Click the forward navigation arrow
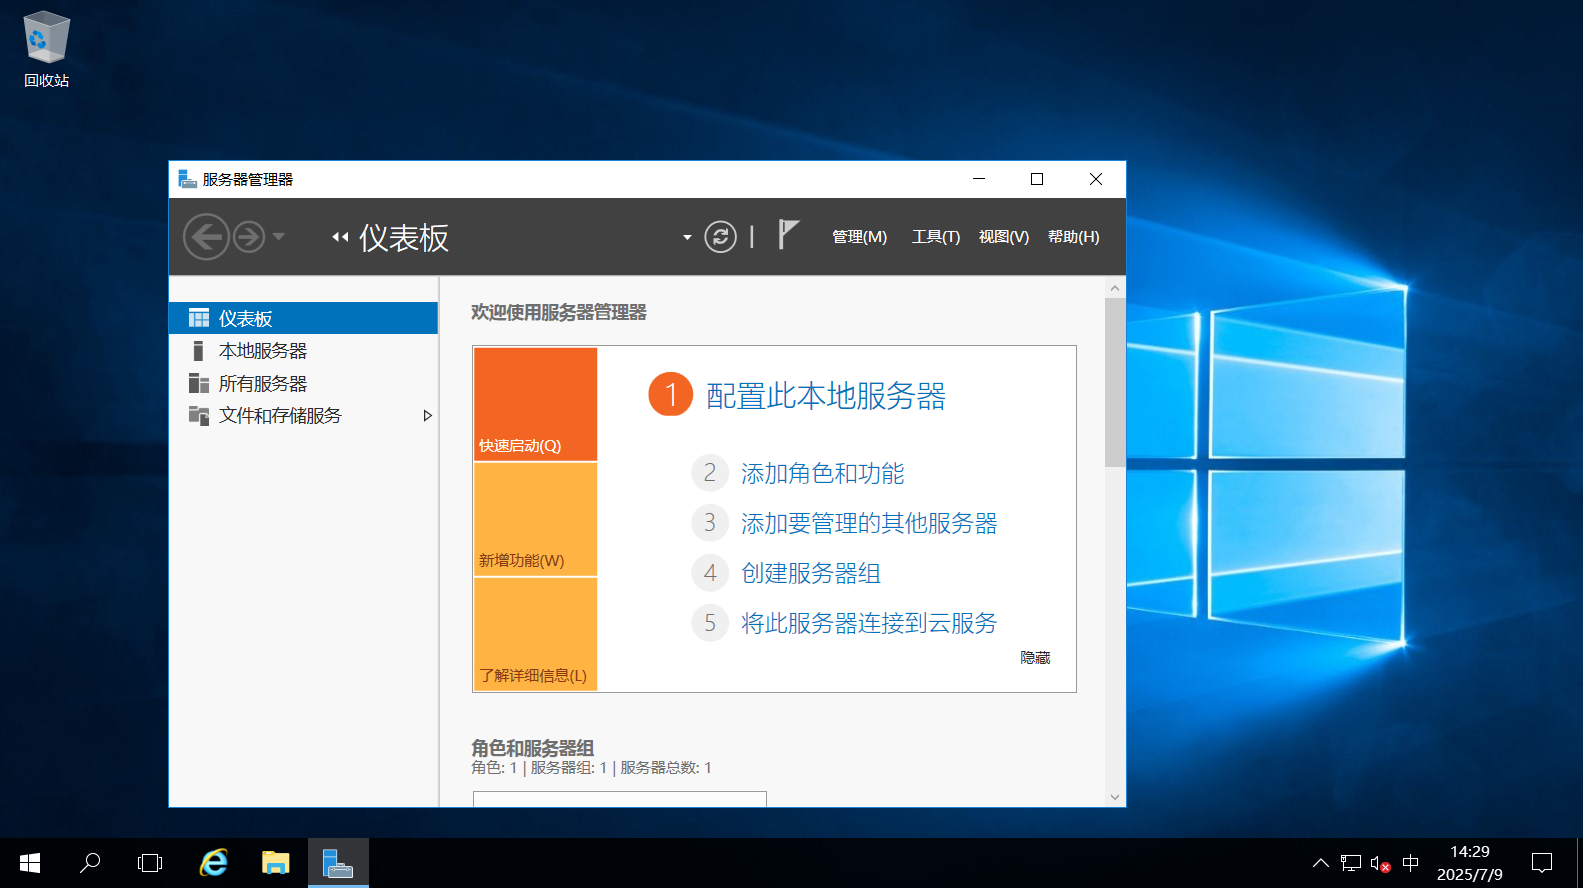The image size is (1583, 888). click(249, 237)
